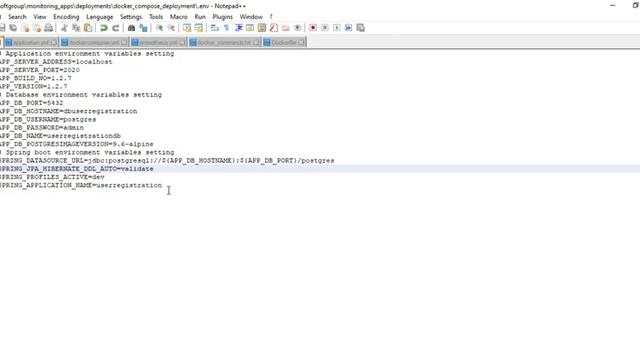
Task: Stop macro recording icon
Action: click(x=325, y=28)
